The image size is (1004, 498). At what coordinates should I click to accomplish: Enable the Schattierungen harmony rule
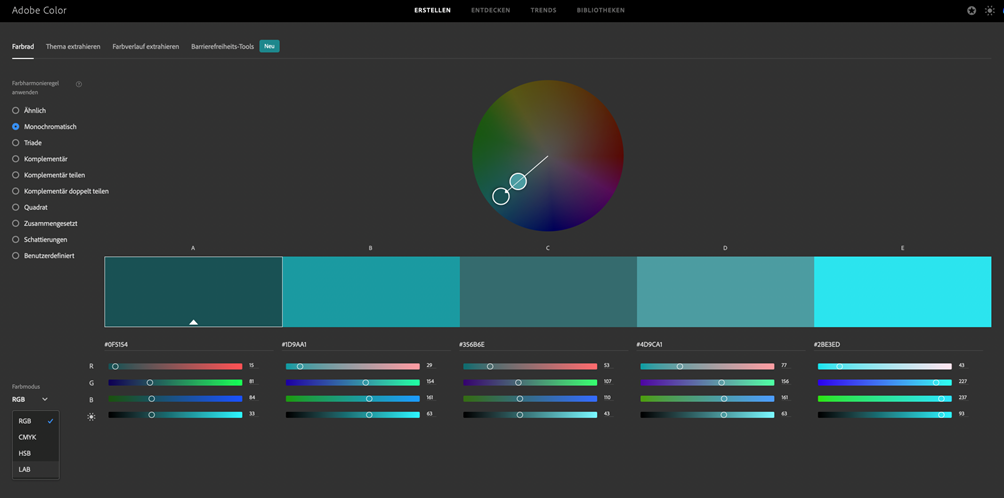coord(16,240)
